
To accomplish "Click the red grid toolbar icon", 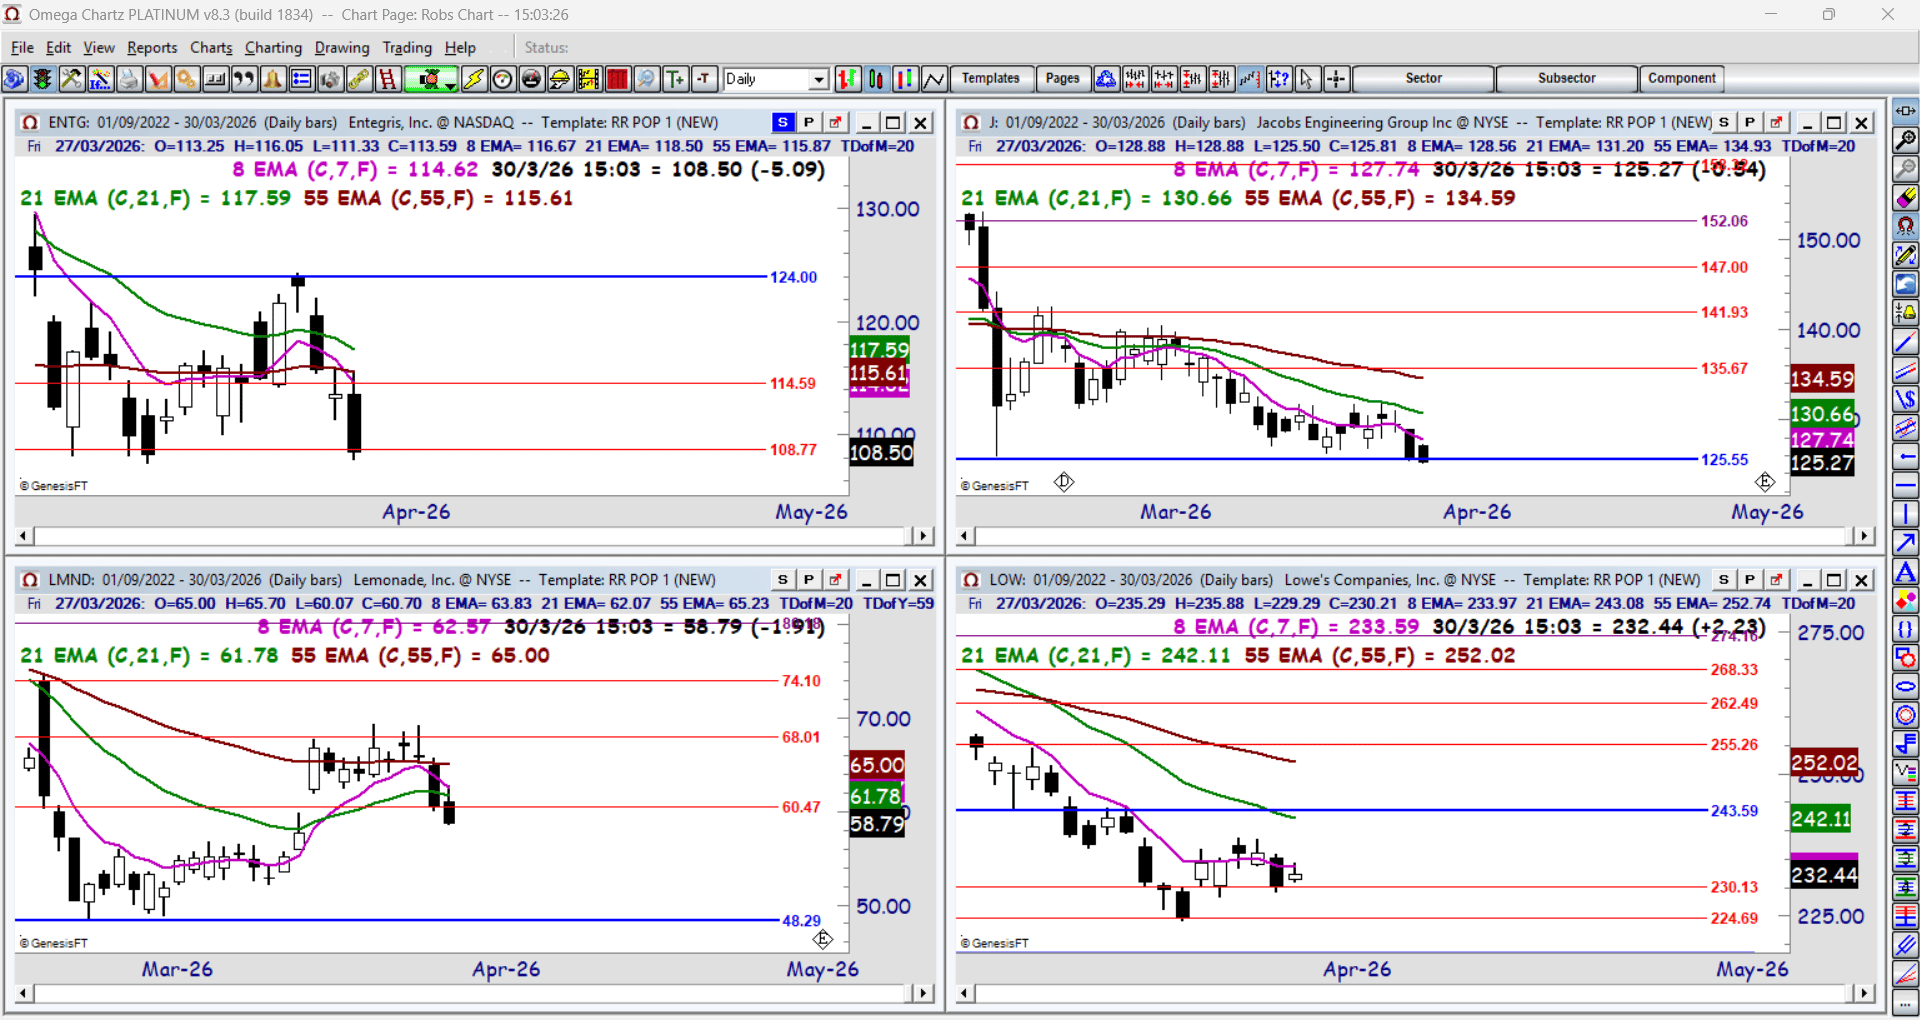I will click(x=618, y=79).
